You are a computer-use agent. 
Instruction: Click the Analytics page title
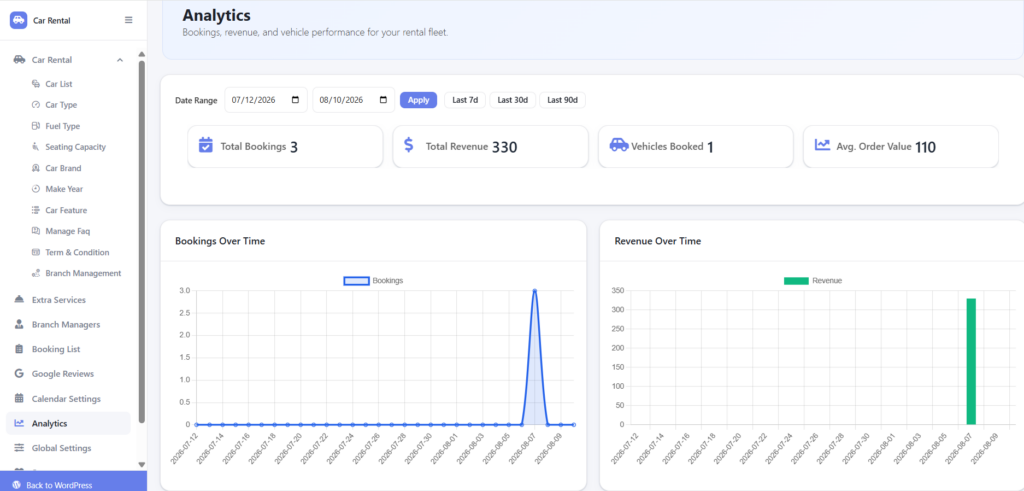coord(216,15)
